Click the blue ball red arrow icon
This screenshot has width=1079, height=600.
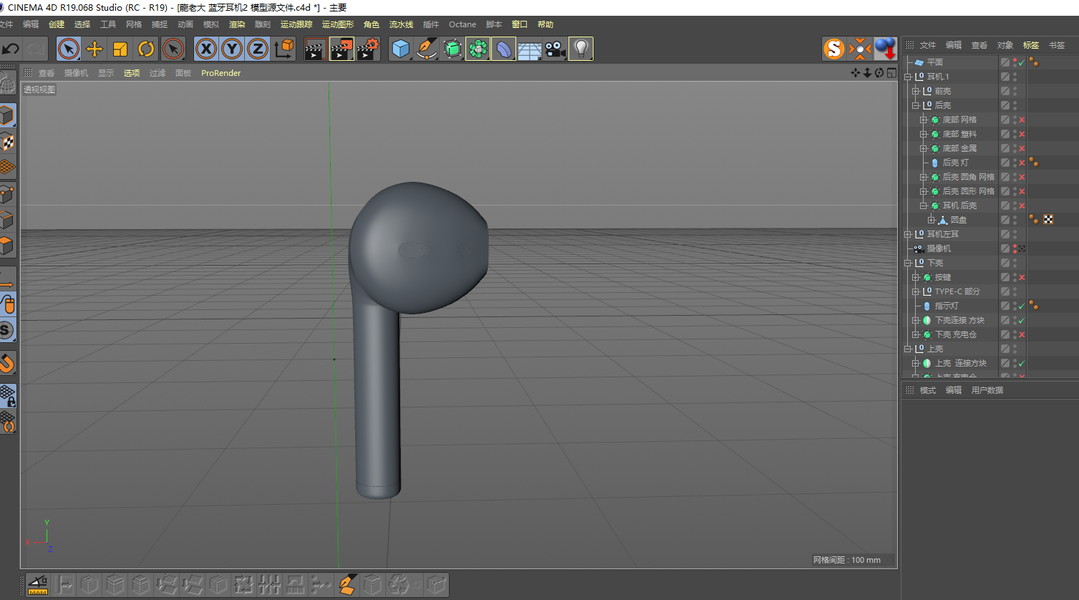[885, 49]
